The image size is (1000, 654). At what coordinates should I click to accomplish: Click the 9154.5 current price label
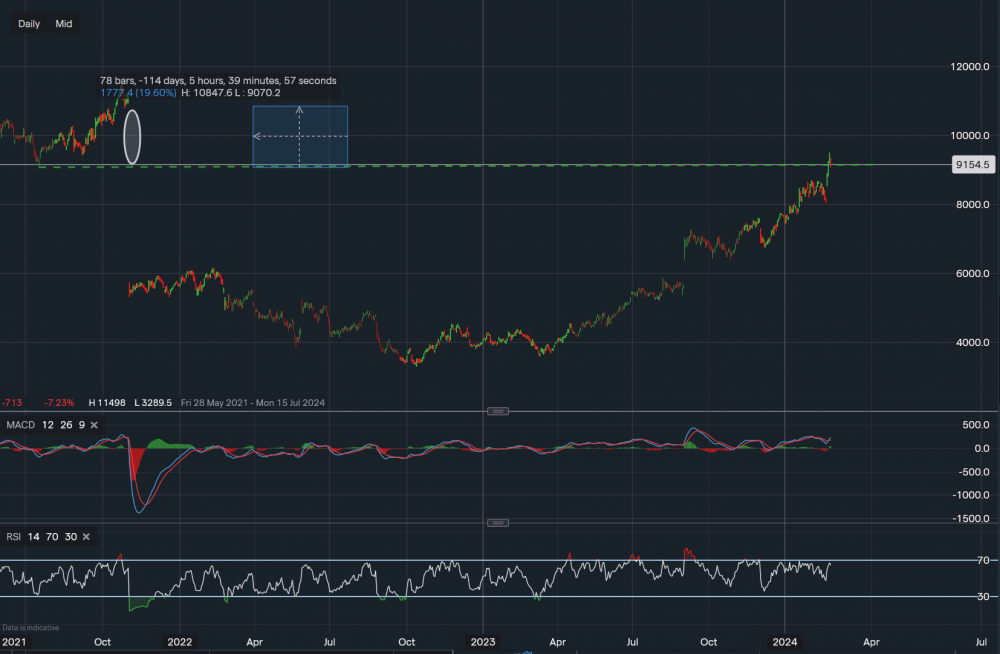[972, 165]
